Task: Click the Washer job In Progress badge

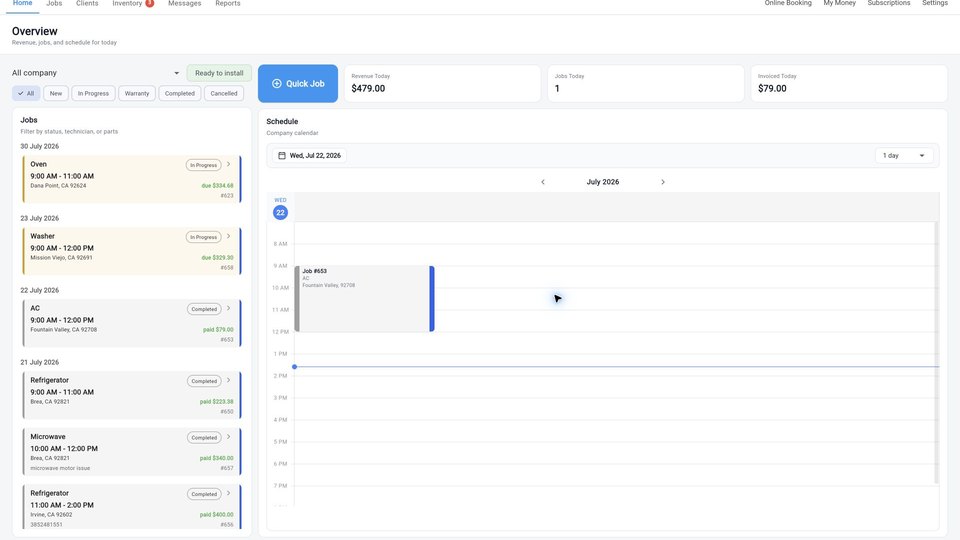Action: point(203,237)
